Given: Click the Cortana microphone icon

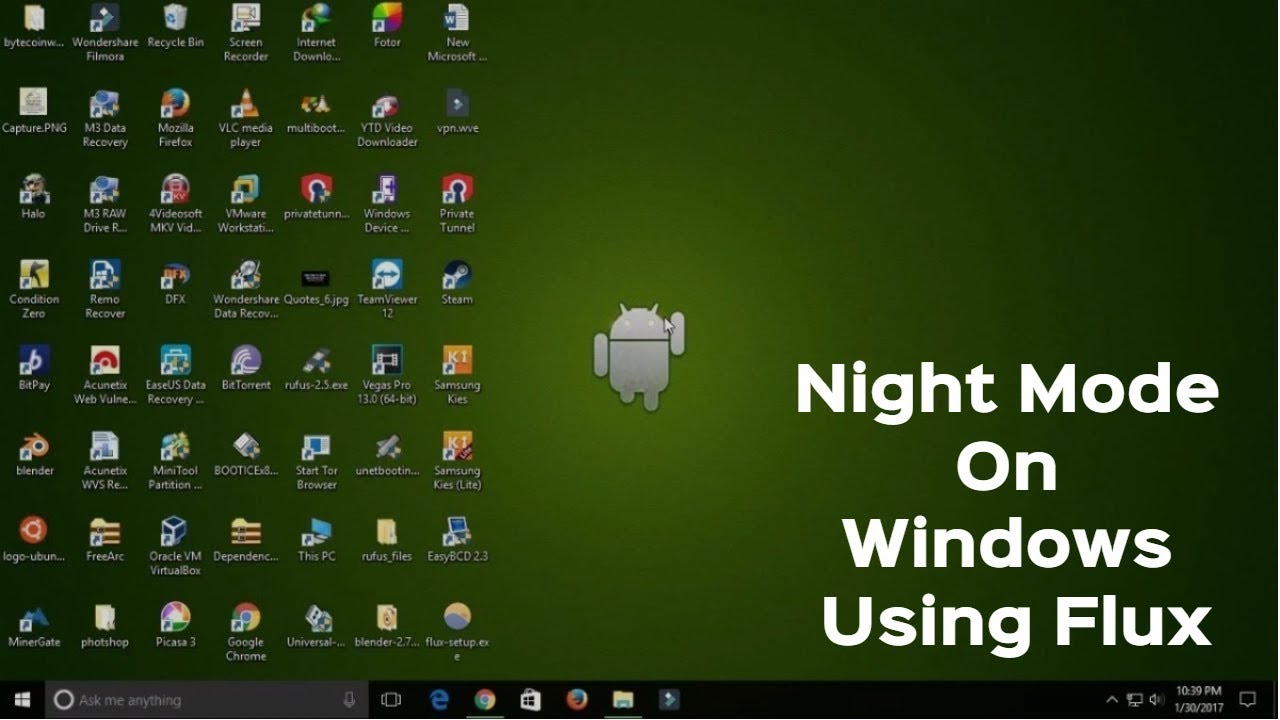Looking at the screenshot, I should [349, 700].
